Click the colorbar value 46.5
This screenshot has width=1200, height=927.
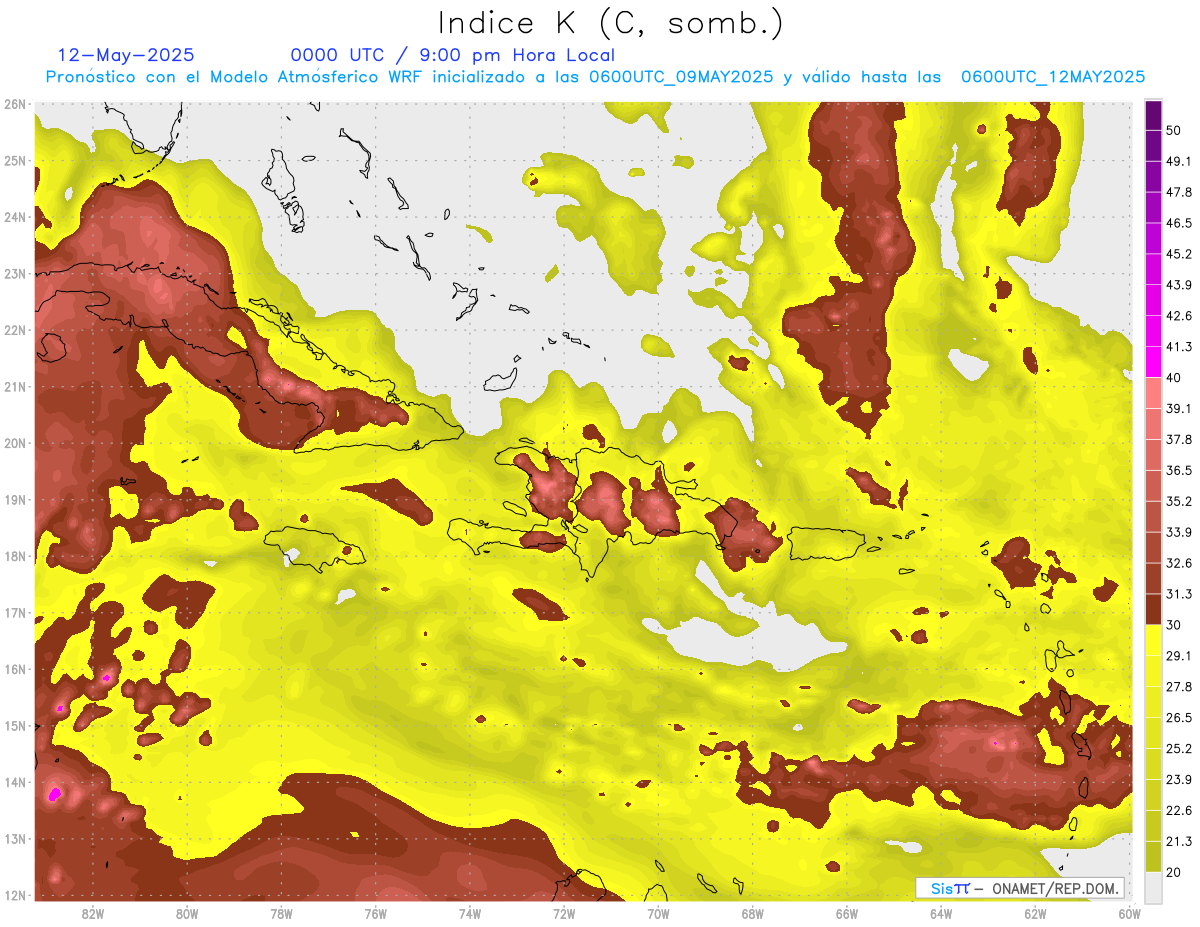click(x=1180, y=223)
